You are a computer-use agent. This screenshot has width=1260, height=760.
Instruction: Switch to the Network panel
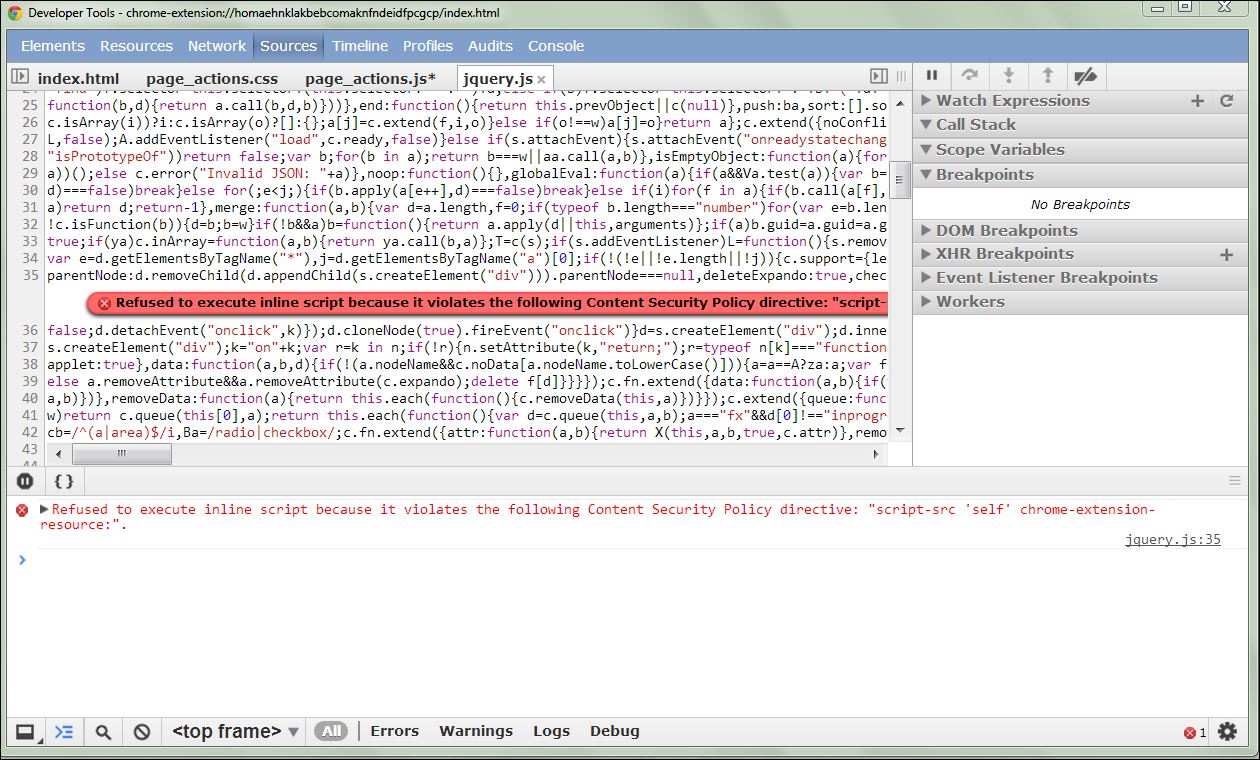217,46
